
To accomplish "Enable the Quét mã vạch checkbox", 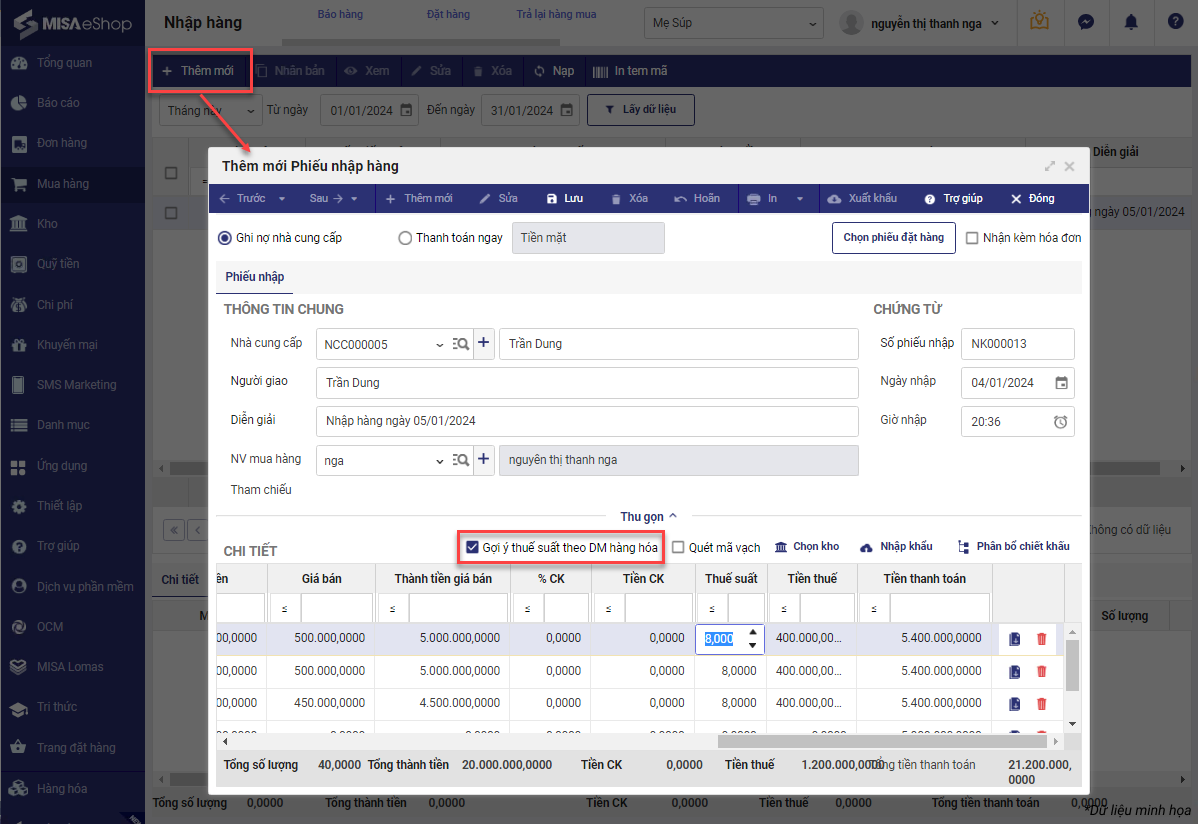I will point(678,548).
